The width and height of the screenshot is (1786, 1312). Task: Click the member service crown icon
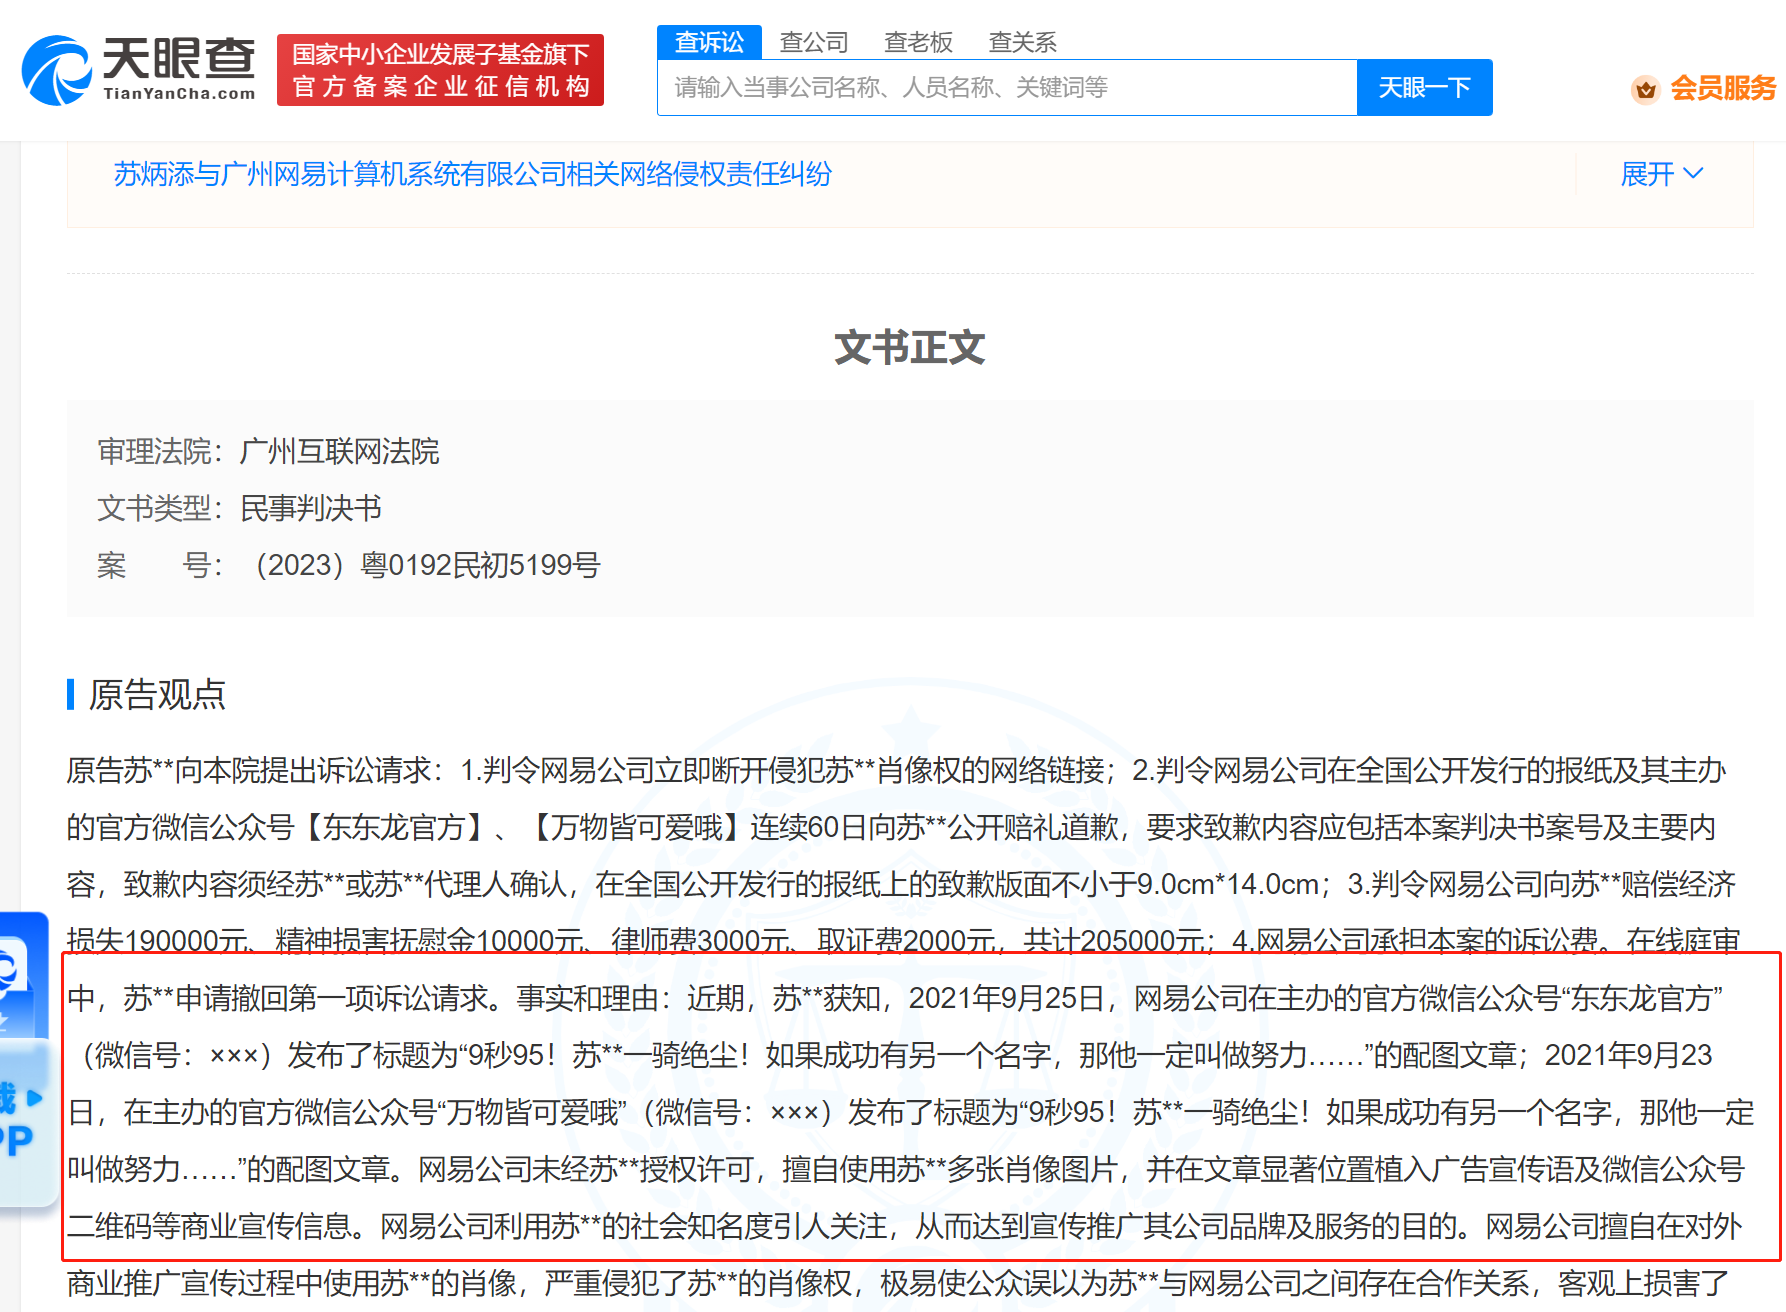(1645, 89)
